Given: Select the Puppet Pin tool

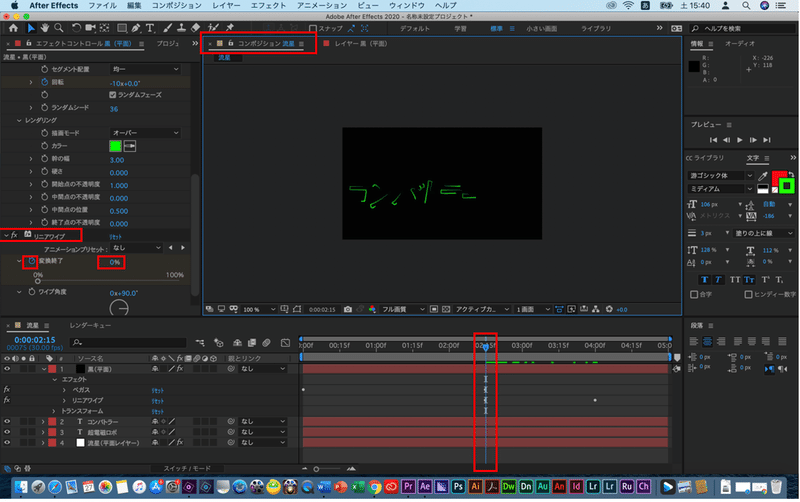Looking at the screenshot, I should (230, 29).
